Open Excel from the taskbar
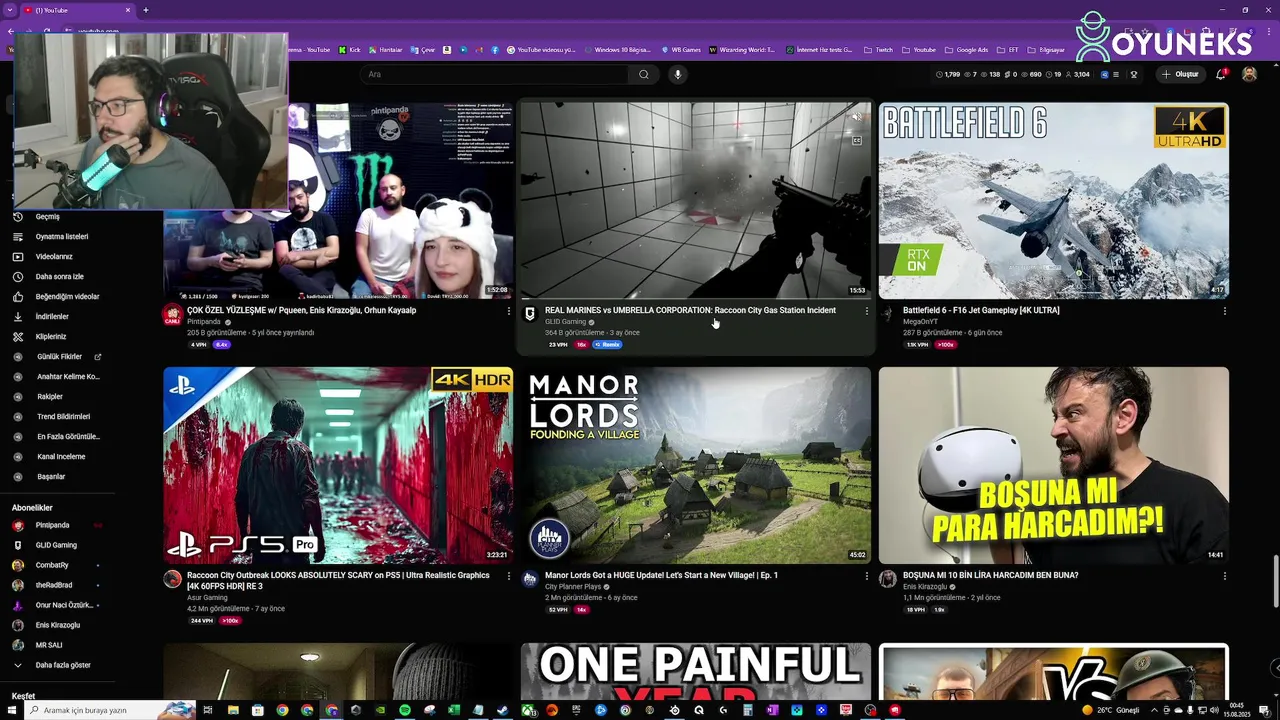Viewport: 1280px width, 720px height. coord(454,710)
